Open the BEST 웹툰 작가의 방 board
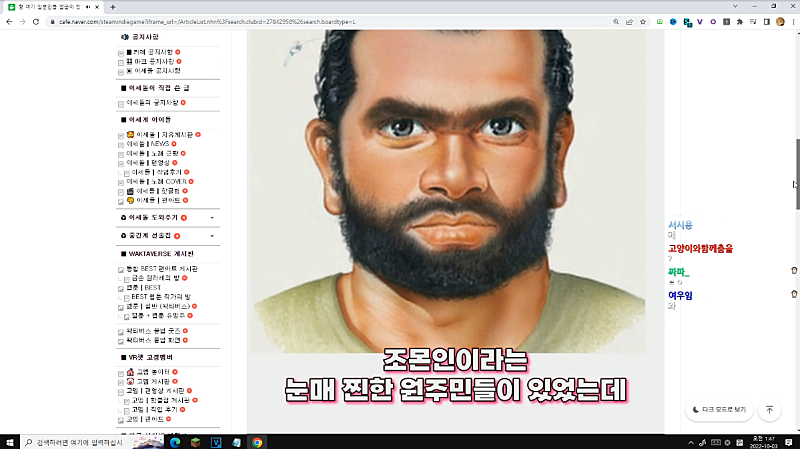Image resolution: width=800 pixels, height=449 pixels. (x=161, y=296)
